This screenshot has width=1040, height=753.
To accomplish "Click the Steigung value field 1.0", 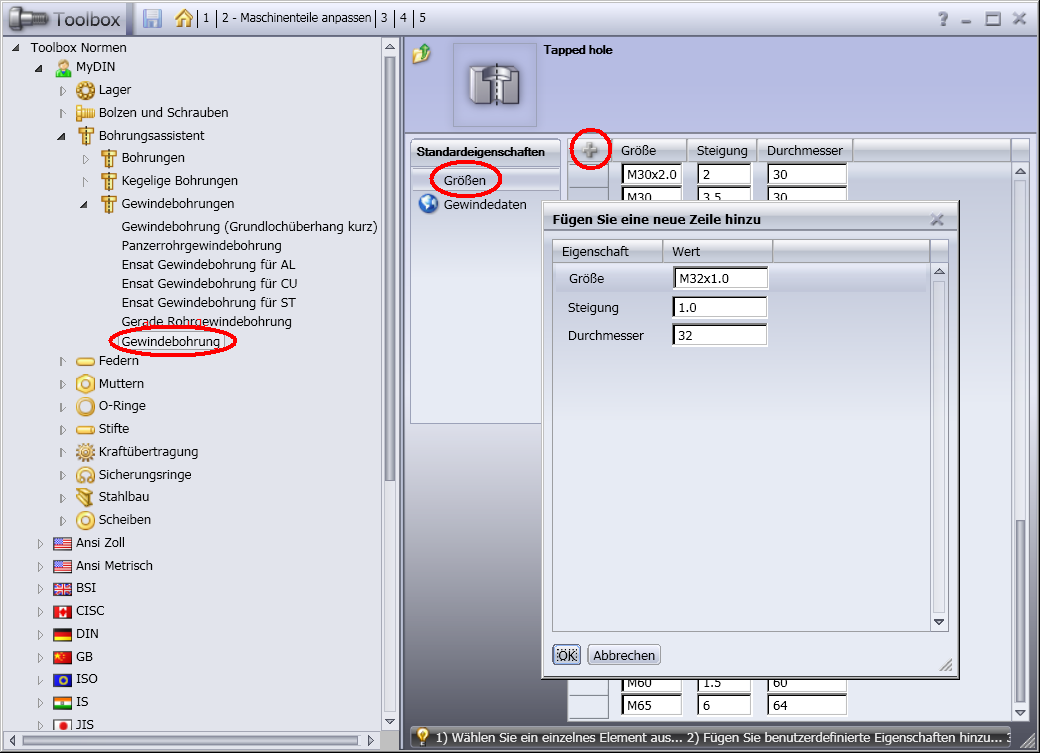I will [x=720, y=307].
